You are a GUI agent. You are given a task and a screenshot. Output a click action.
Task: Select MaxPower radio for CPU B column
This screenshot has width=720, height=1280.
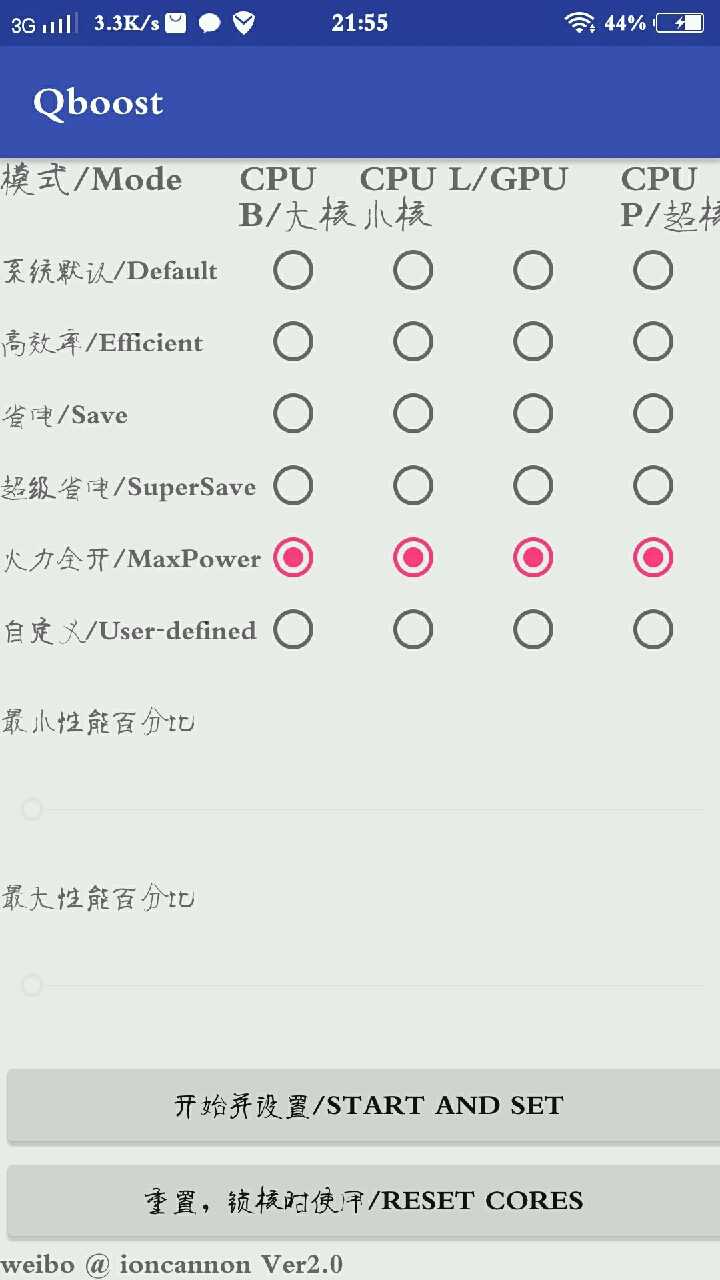(293, 558)
